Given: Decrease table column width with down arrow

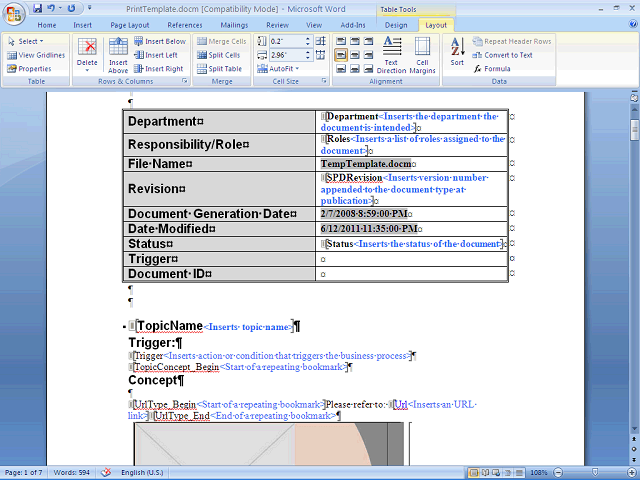Looking at the screenshot, I should click(308, 58).
